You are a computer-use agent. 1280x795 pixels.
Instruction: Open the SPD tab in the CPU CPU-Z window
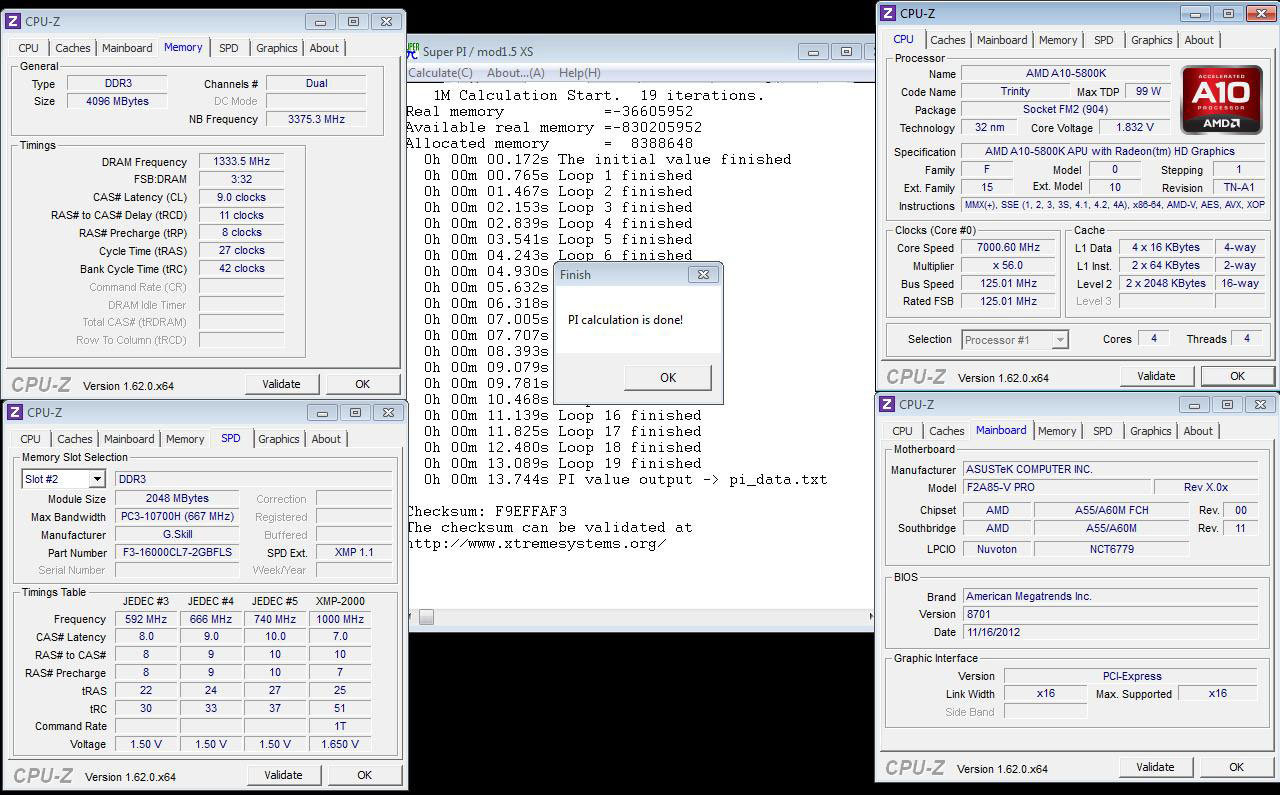(x=1104, y=40)
